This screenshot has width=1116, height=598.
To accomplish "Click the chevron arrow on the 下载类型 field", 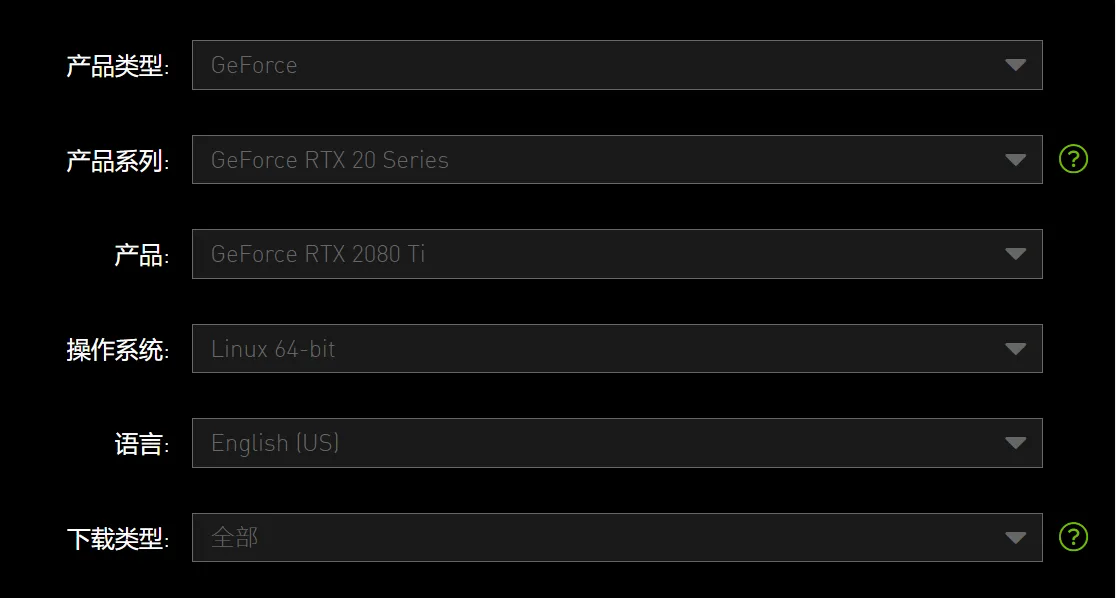I will pyautogui.click(x=1016, y=537).
